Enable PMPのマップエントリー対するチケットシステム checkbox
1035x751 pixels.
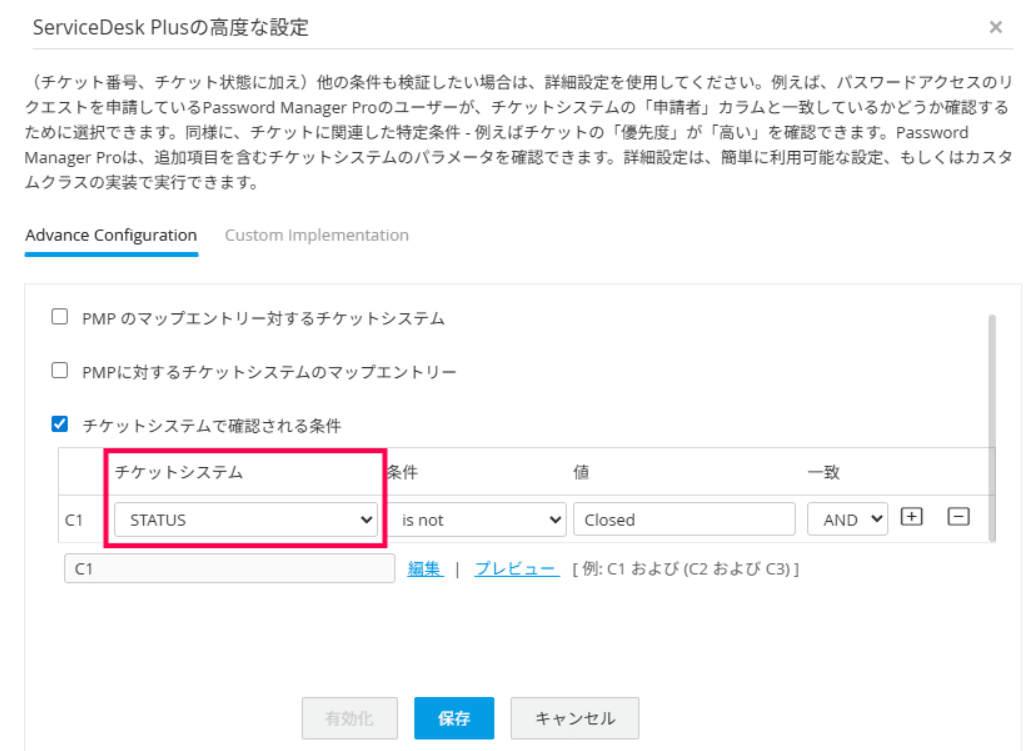click(x=60, y=318)
